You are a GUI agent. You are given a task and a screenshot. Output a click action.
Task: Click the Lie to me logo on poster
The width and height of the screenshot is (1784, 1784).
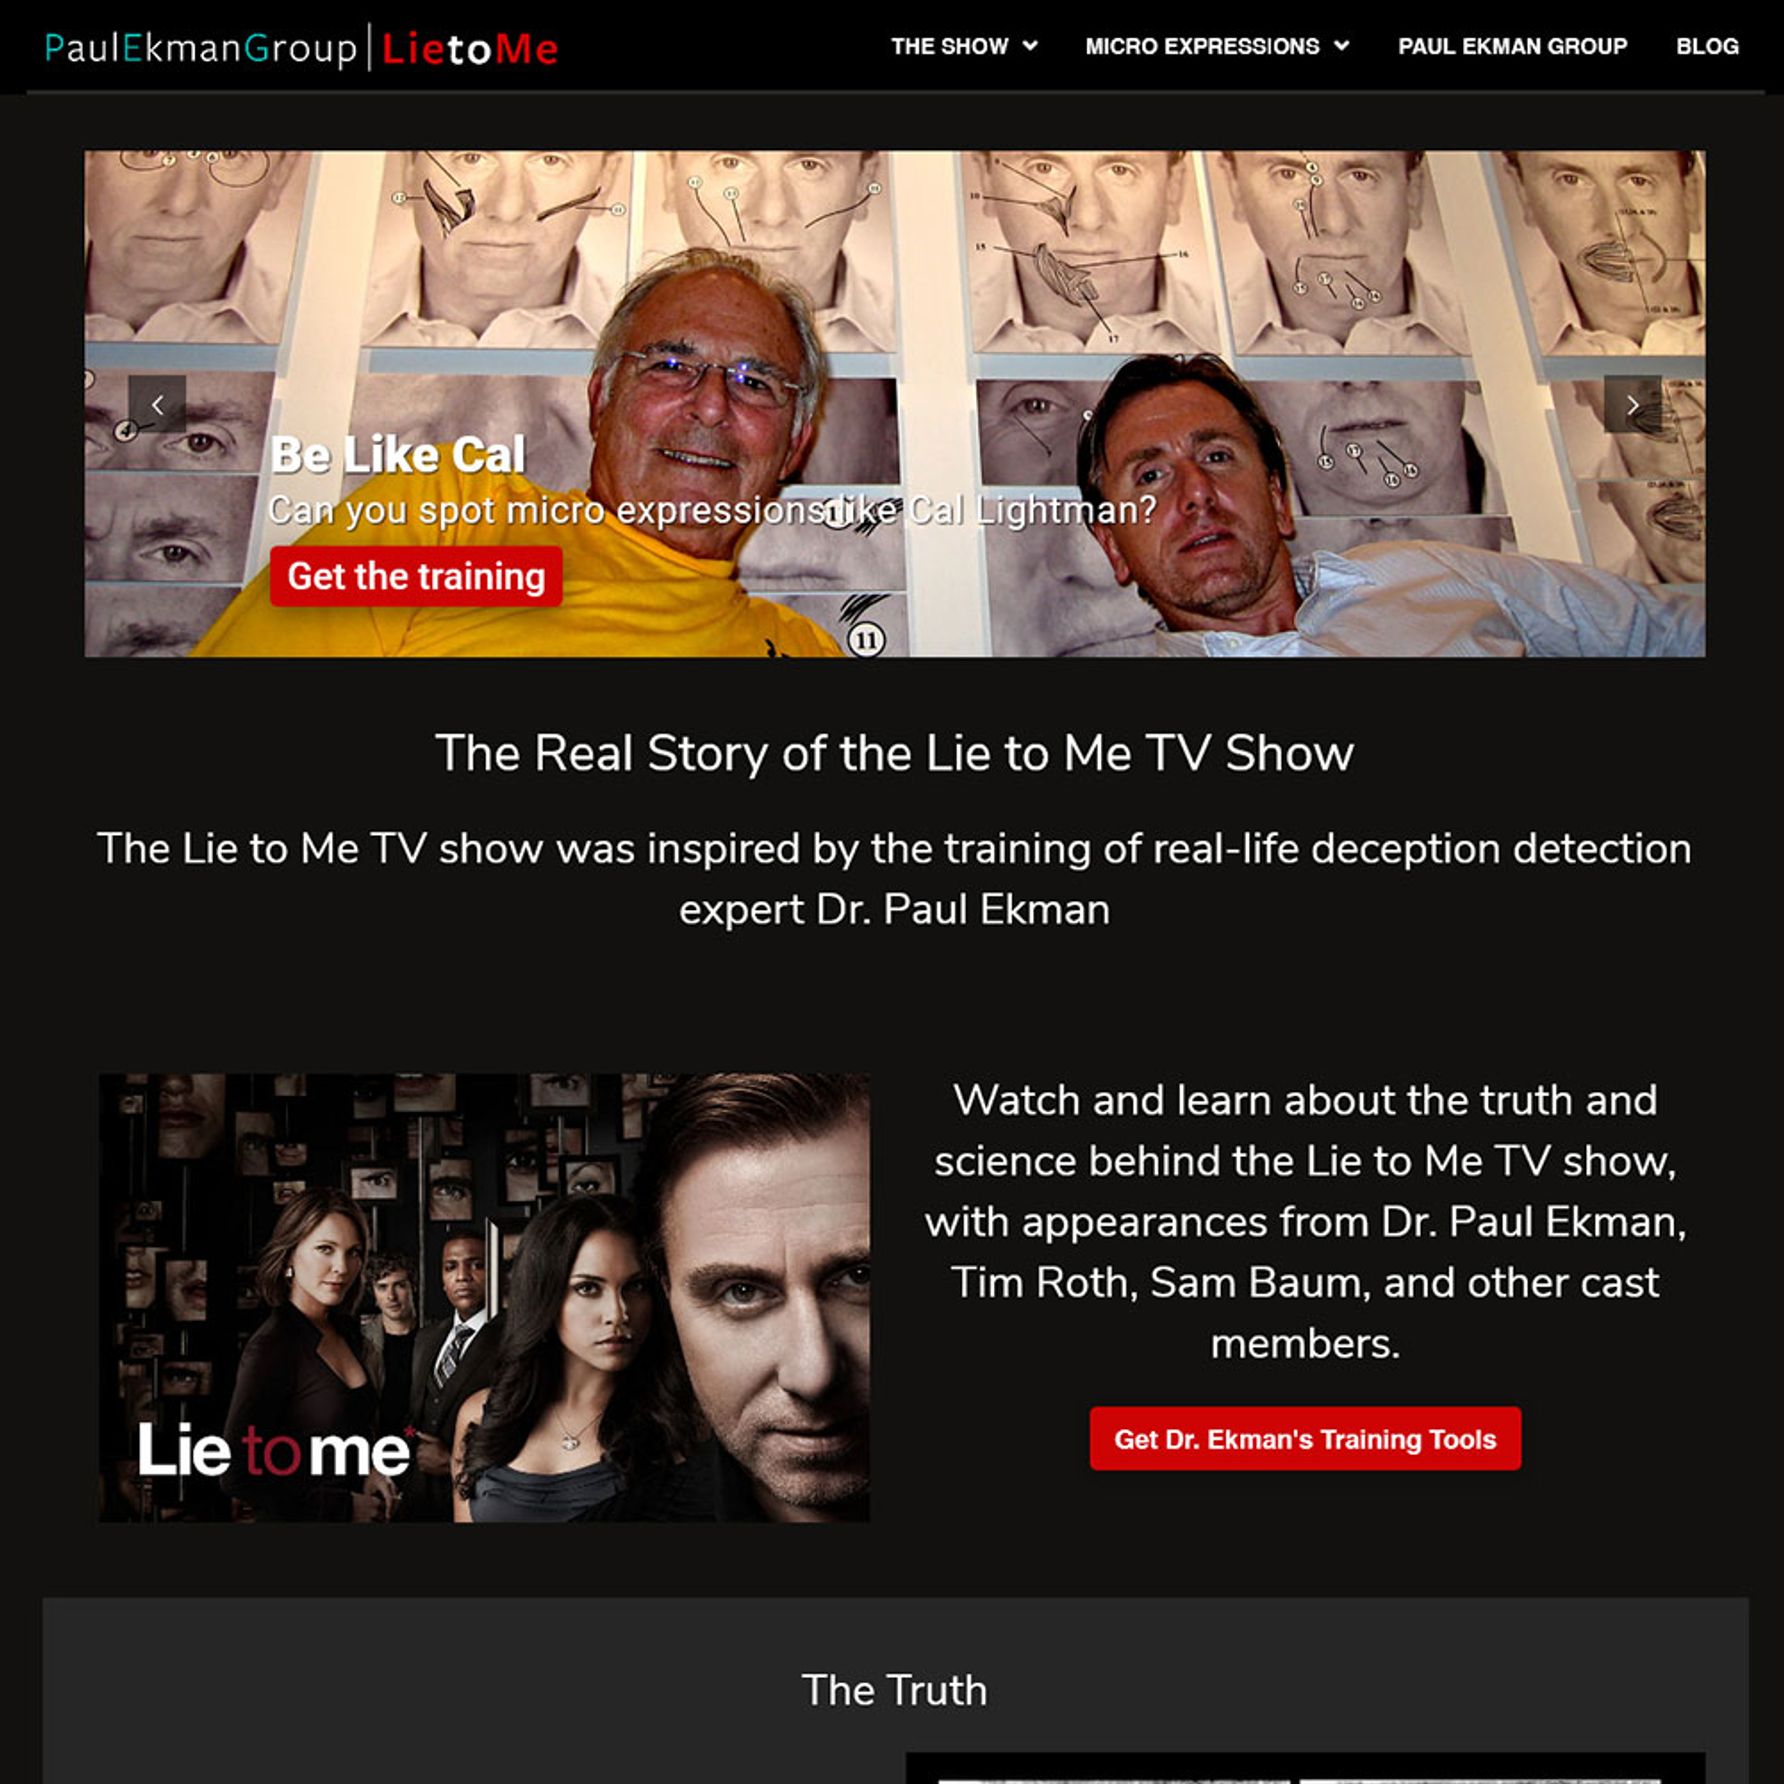point(274,1450)
